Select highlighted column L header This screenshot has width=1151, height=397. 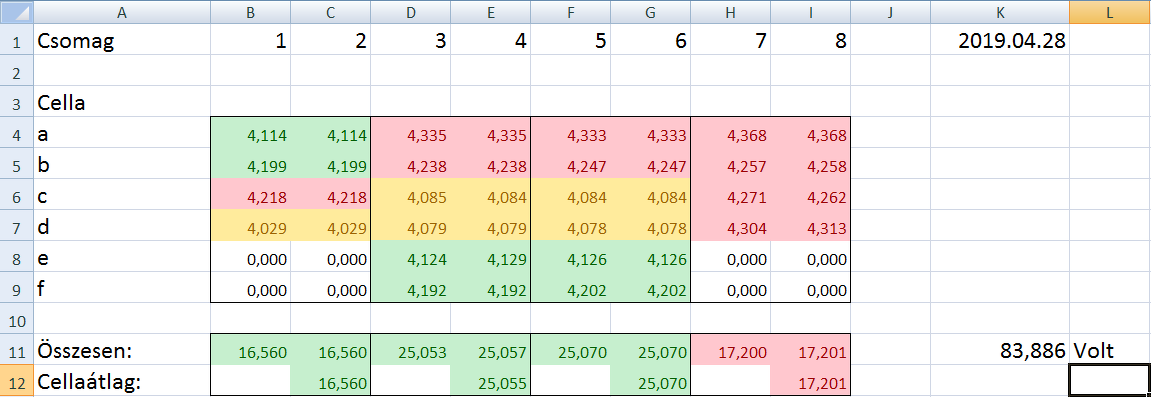1110,11
